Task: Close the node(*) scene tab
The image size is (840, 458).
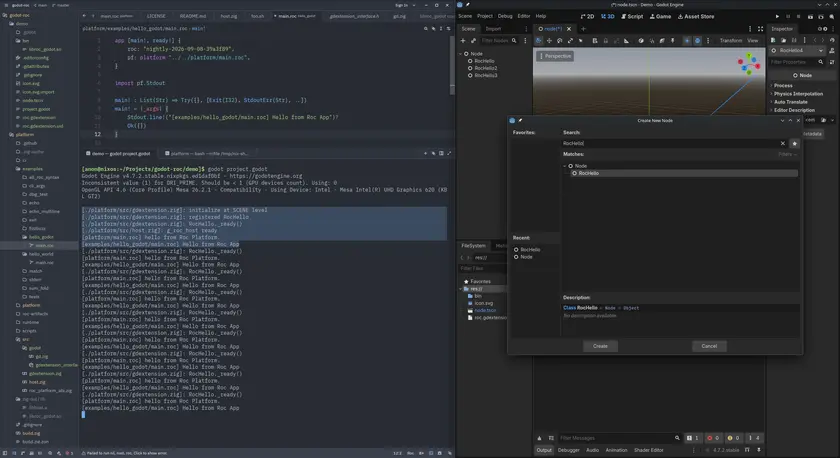Action: point(568,29)
